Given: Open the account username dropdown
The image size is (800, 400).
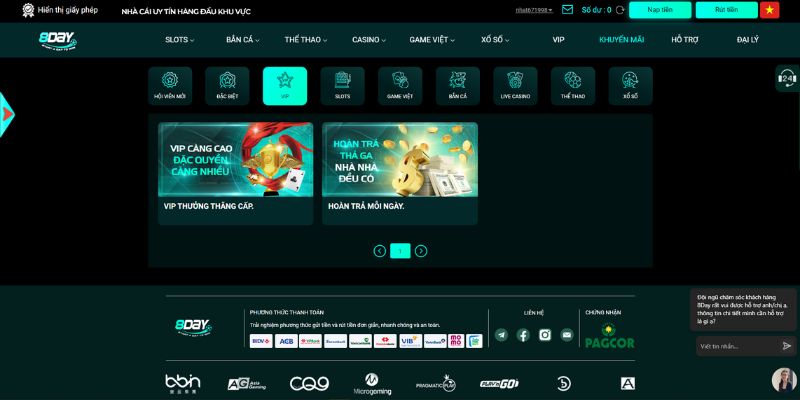Looking at the screenshot, I should pos(534,10).
